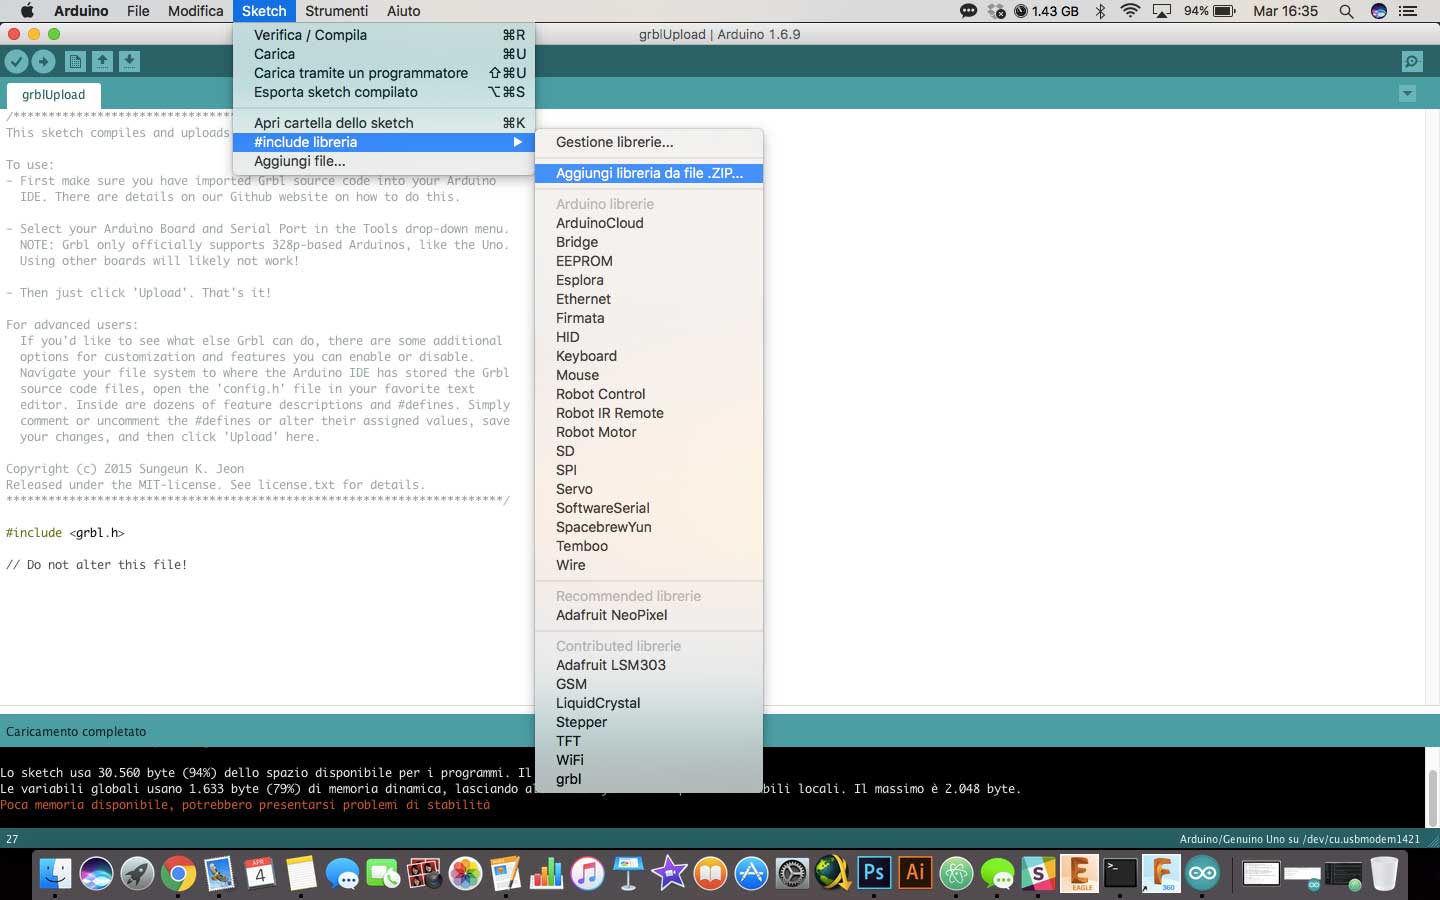The width and height of the screenshot is (1440, 900).
Task: Include the TFT library
Action: tap(649, 741)
